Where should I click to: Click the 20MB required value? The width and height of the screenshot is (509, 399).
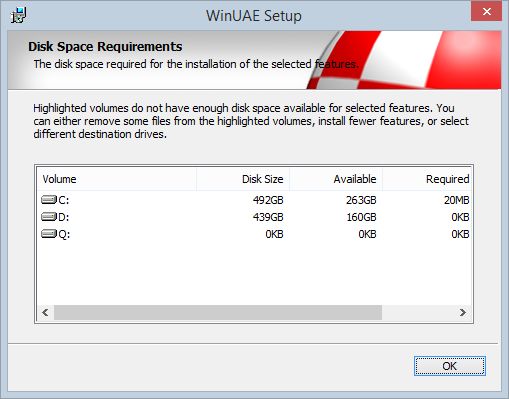[x=457, y=200]
